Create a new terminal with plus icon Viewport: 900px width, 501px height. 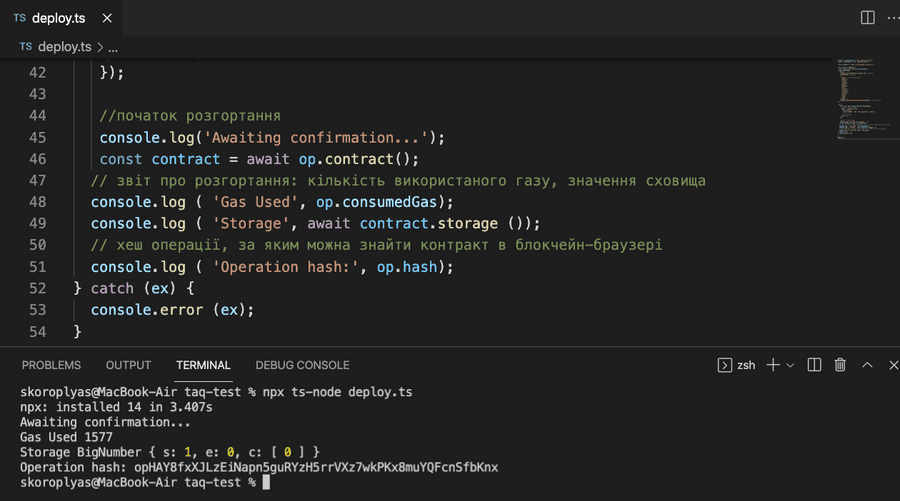772,365
